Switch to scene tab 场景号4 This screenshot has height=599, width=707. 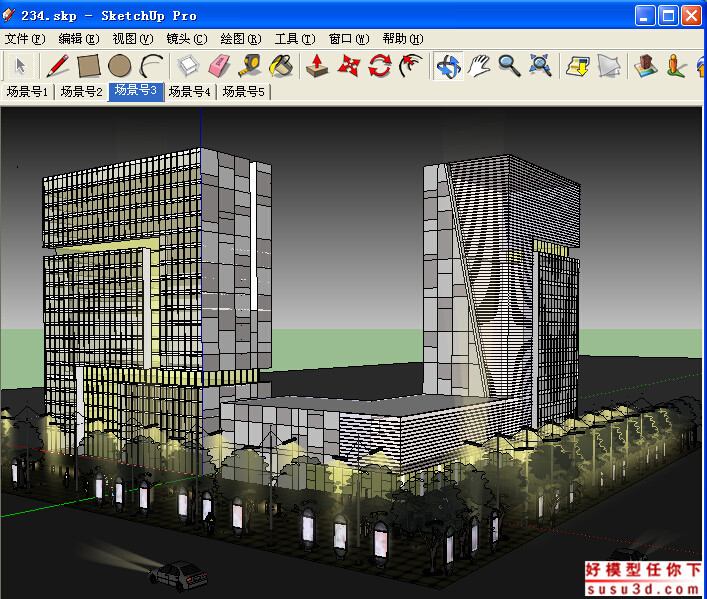190,92
